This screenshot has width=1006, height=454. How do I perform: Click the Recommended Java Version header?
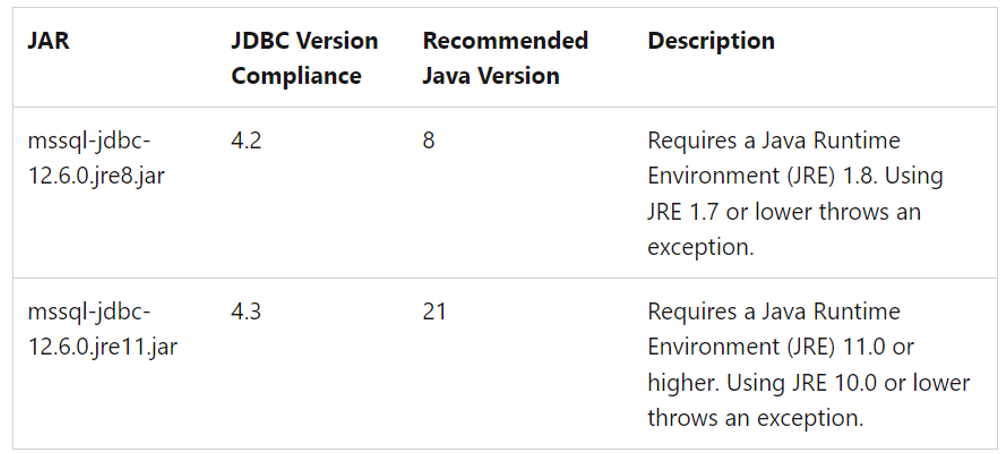505,58
